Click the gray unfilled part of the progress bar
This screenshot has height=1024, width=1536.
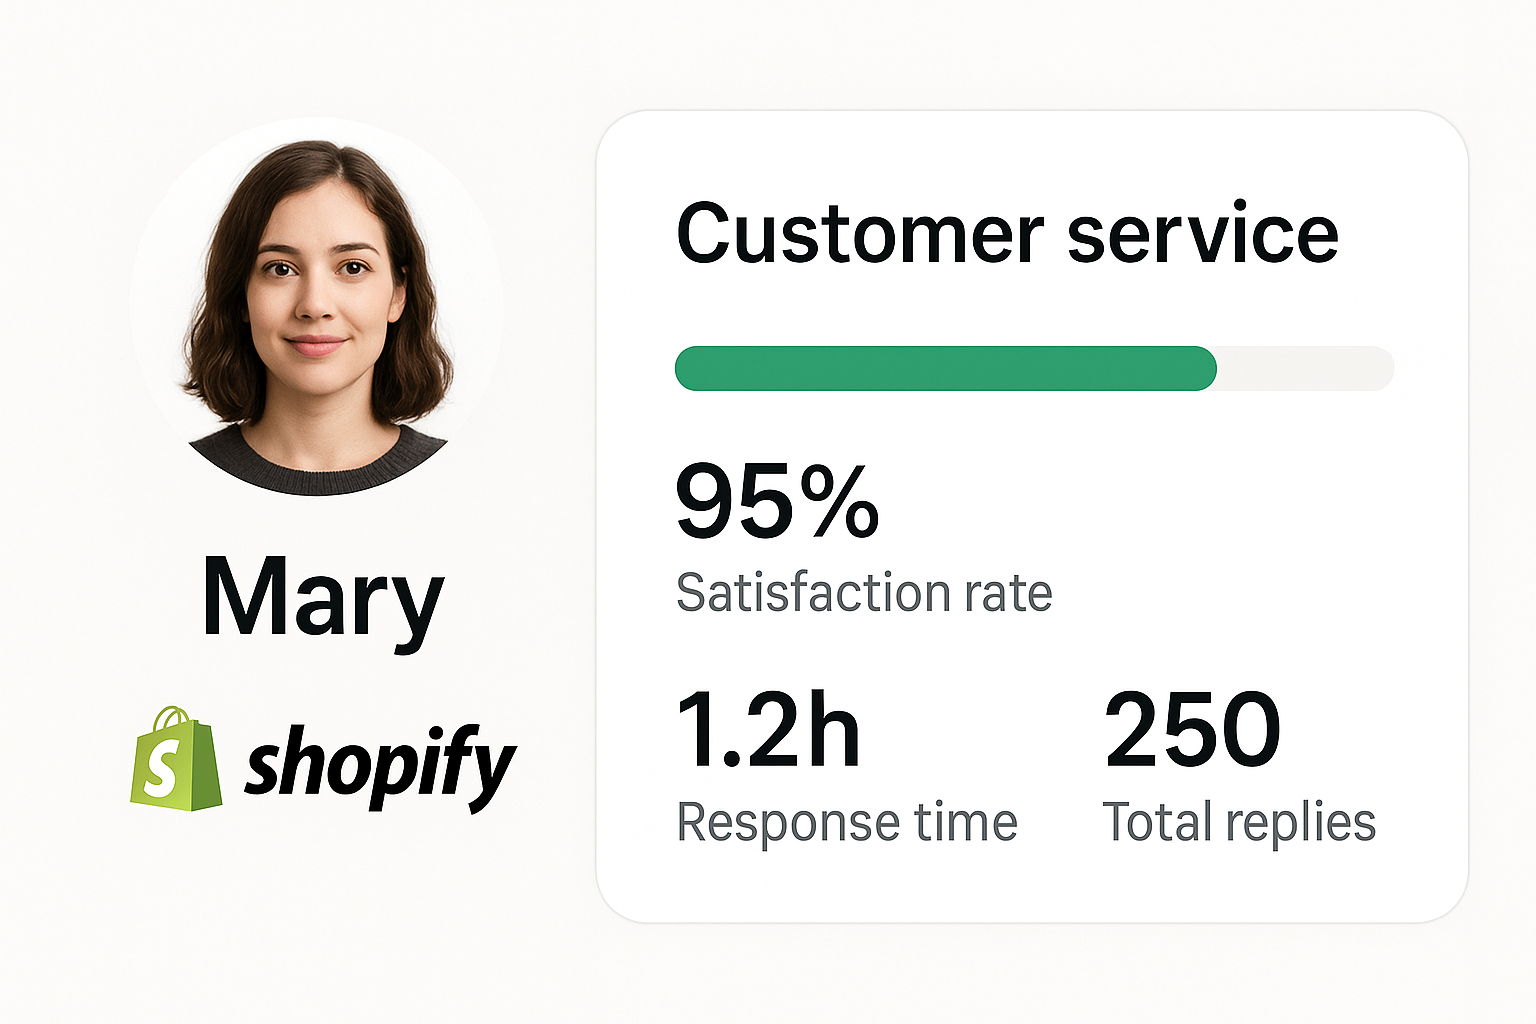pos(1305,368)
